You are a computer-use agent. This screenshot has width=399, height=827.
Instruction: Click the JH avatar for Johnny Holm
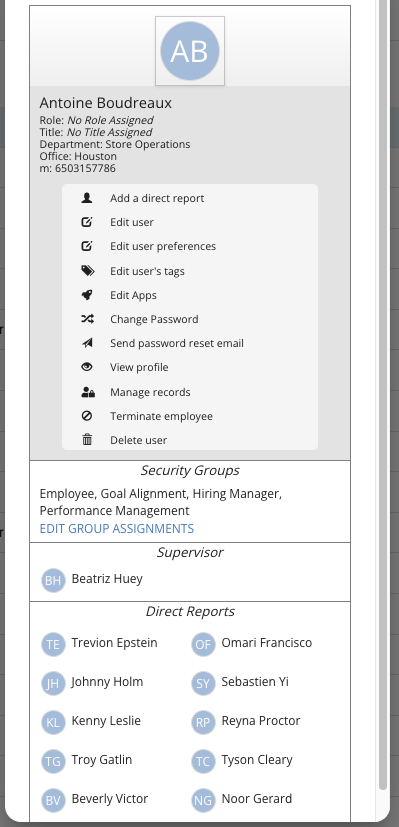(53, 683)
